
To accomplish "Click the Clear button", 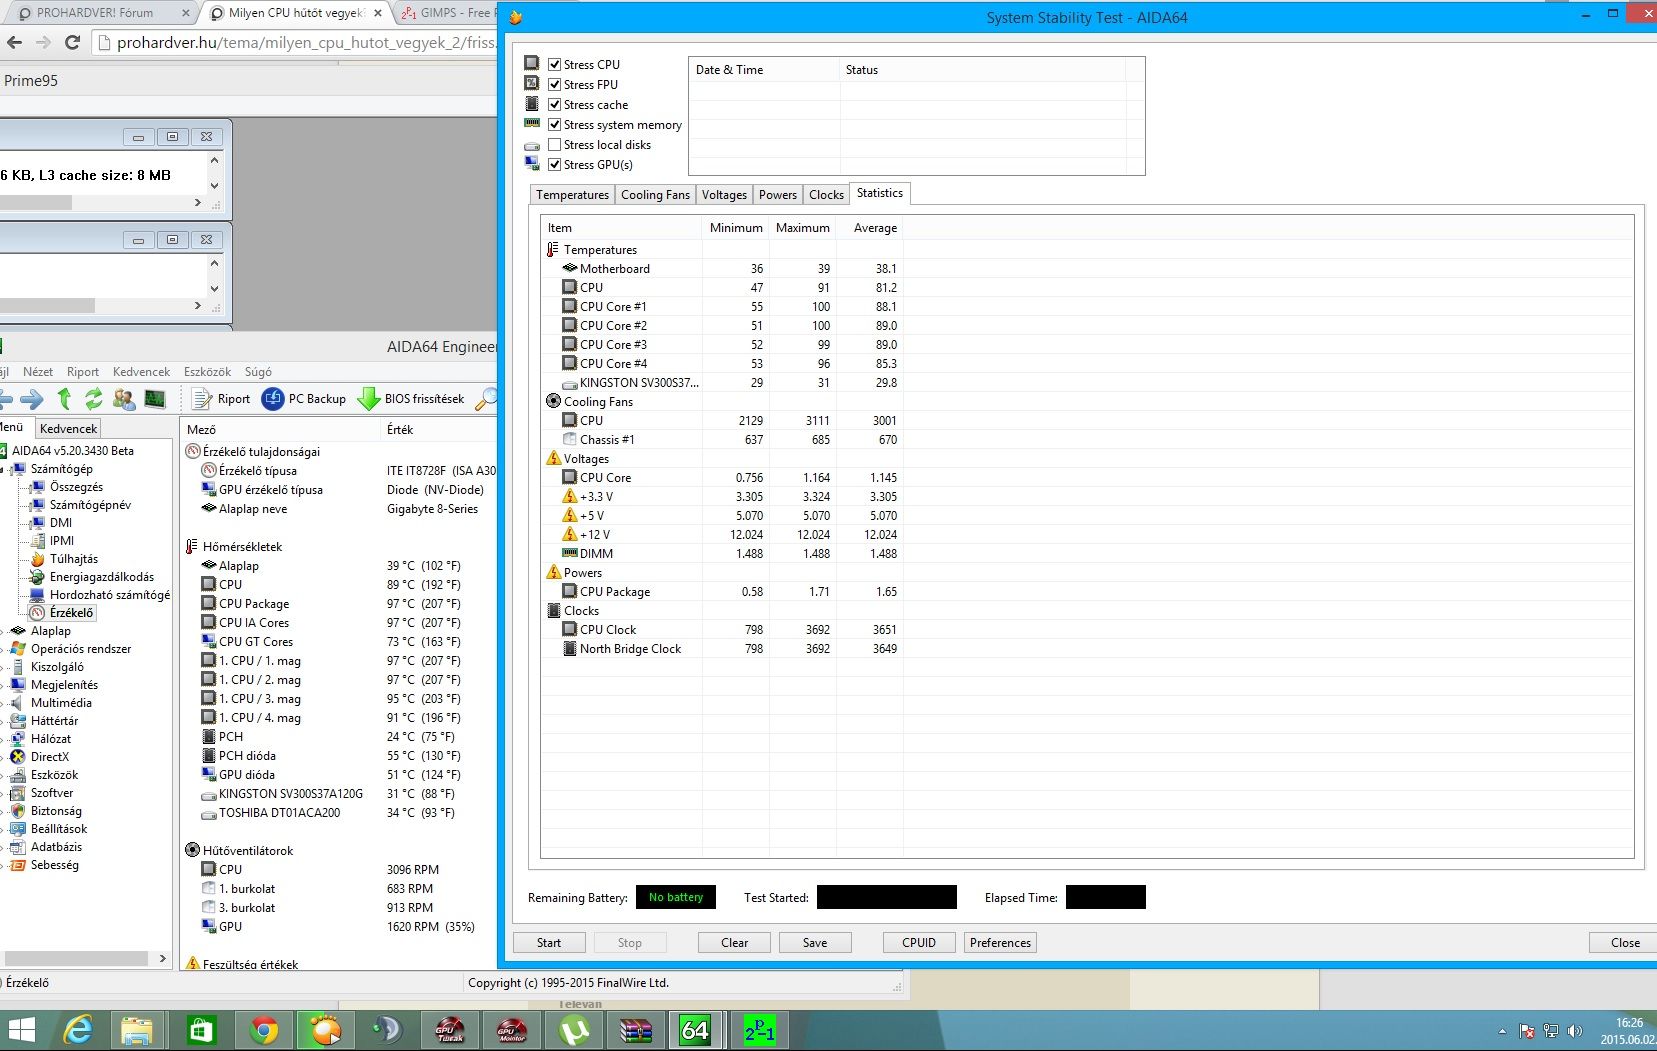I will click(735, 942).
